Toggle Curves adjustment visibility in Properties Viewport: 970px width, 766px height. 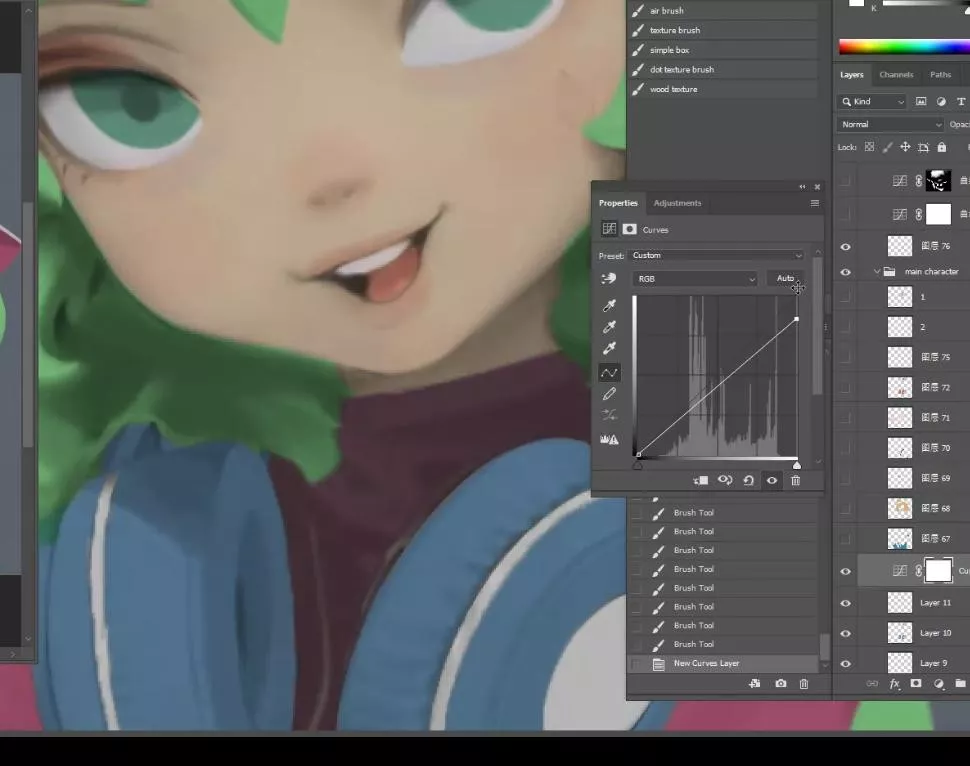point(772,481)
